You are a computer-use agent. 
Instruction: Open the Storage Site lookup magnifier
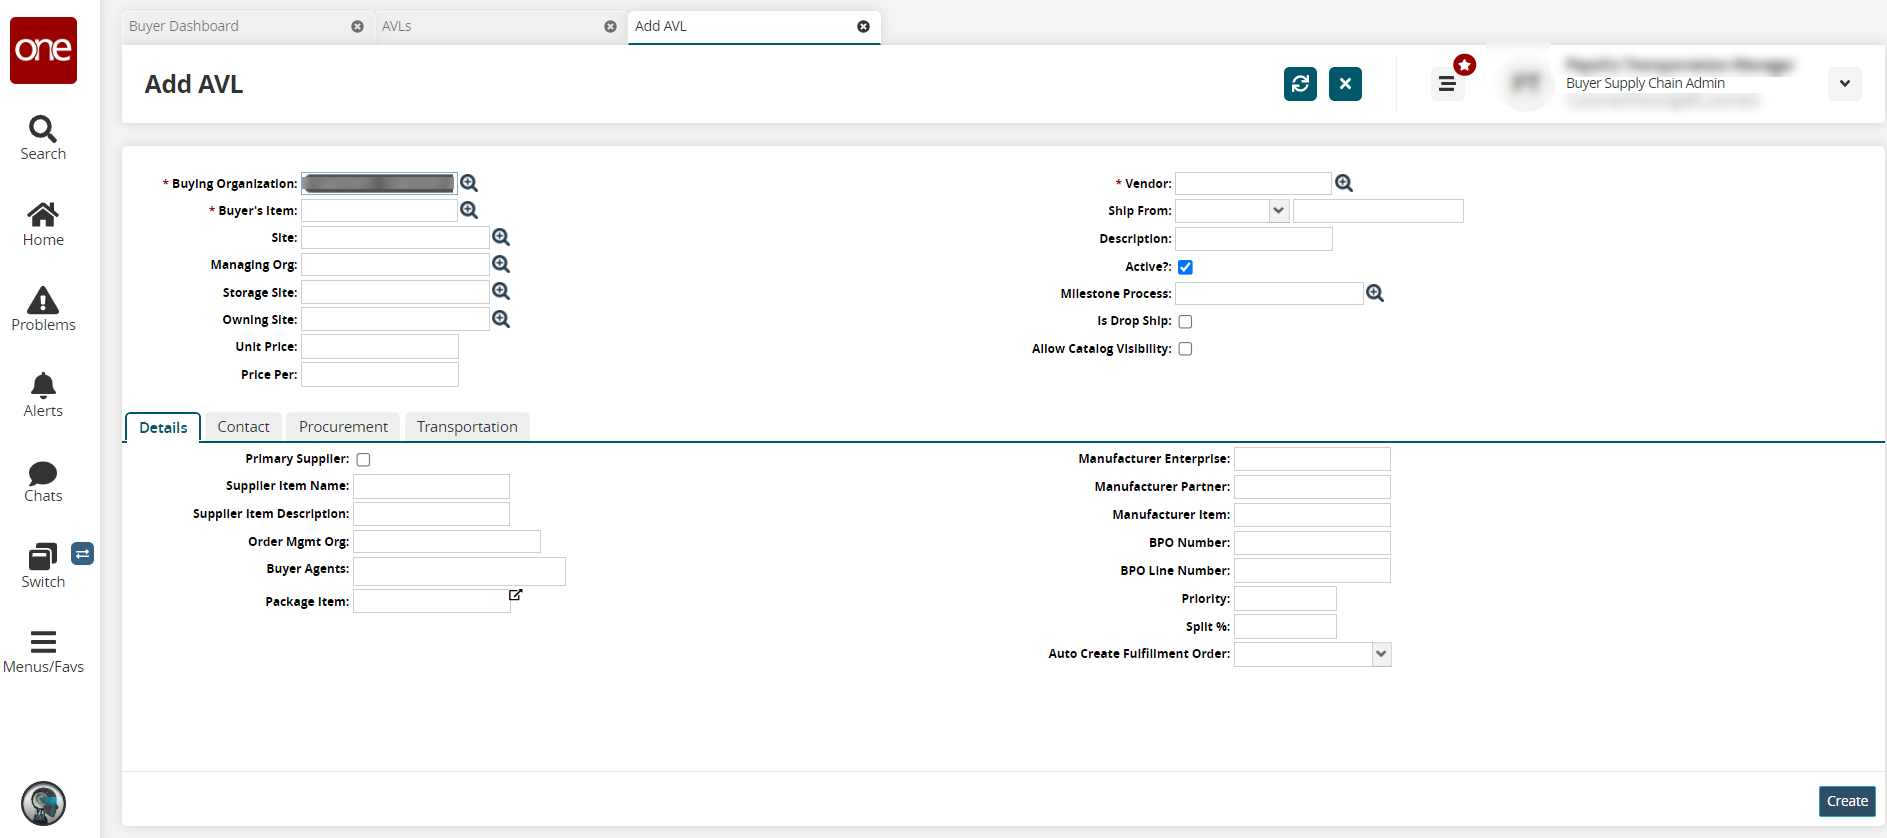(x=501, y=291)
